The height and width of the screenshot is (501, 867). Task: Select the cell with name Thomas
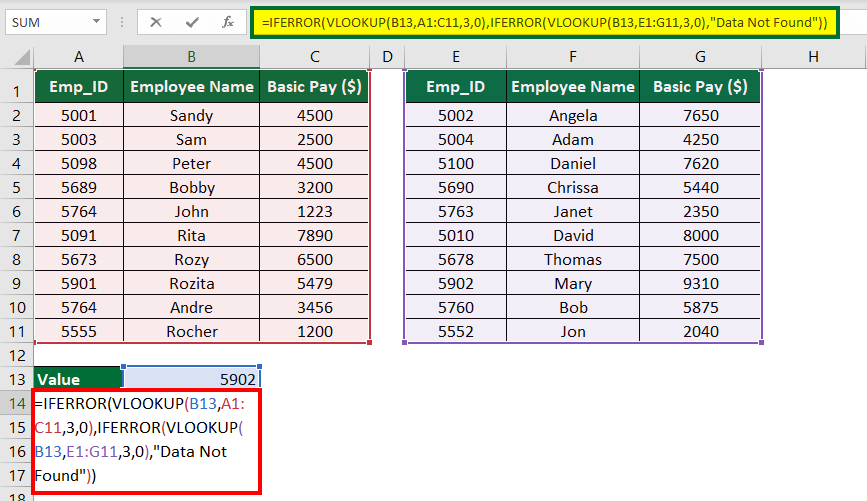[x=573, y=259]
